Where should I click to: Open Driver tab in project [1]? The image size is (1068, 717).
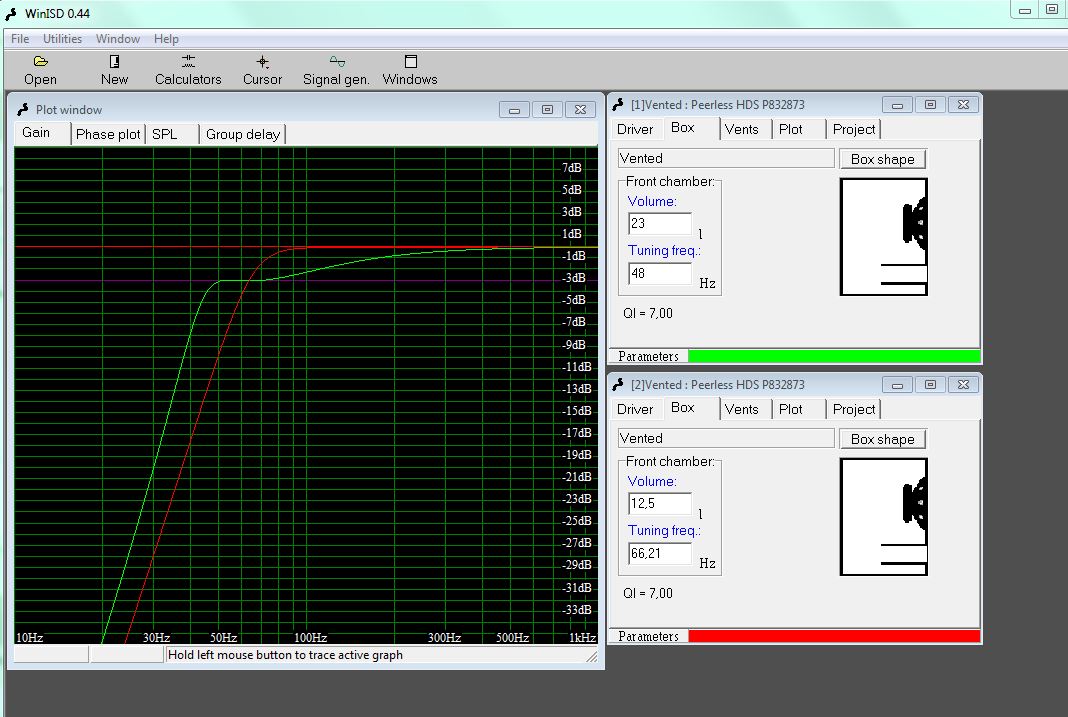(635, 129)
